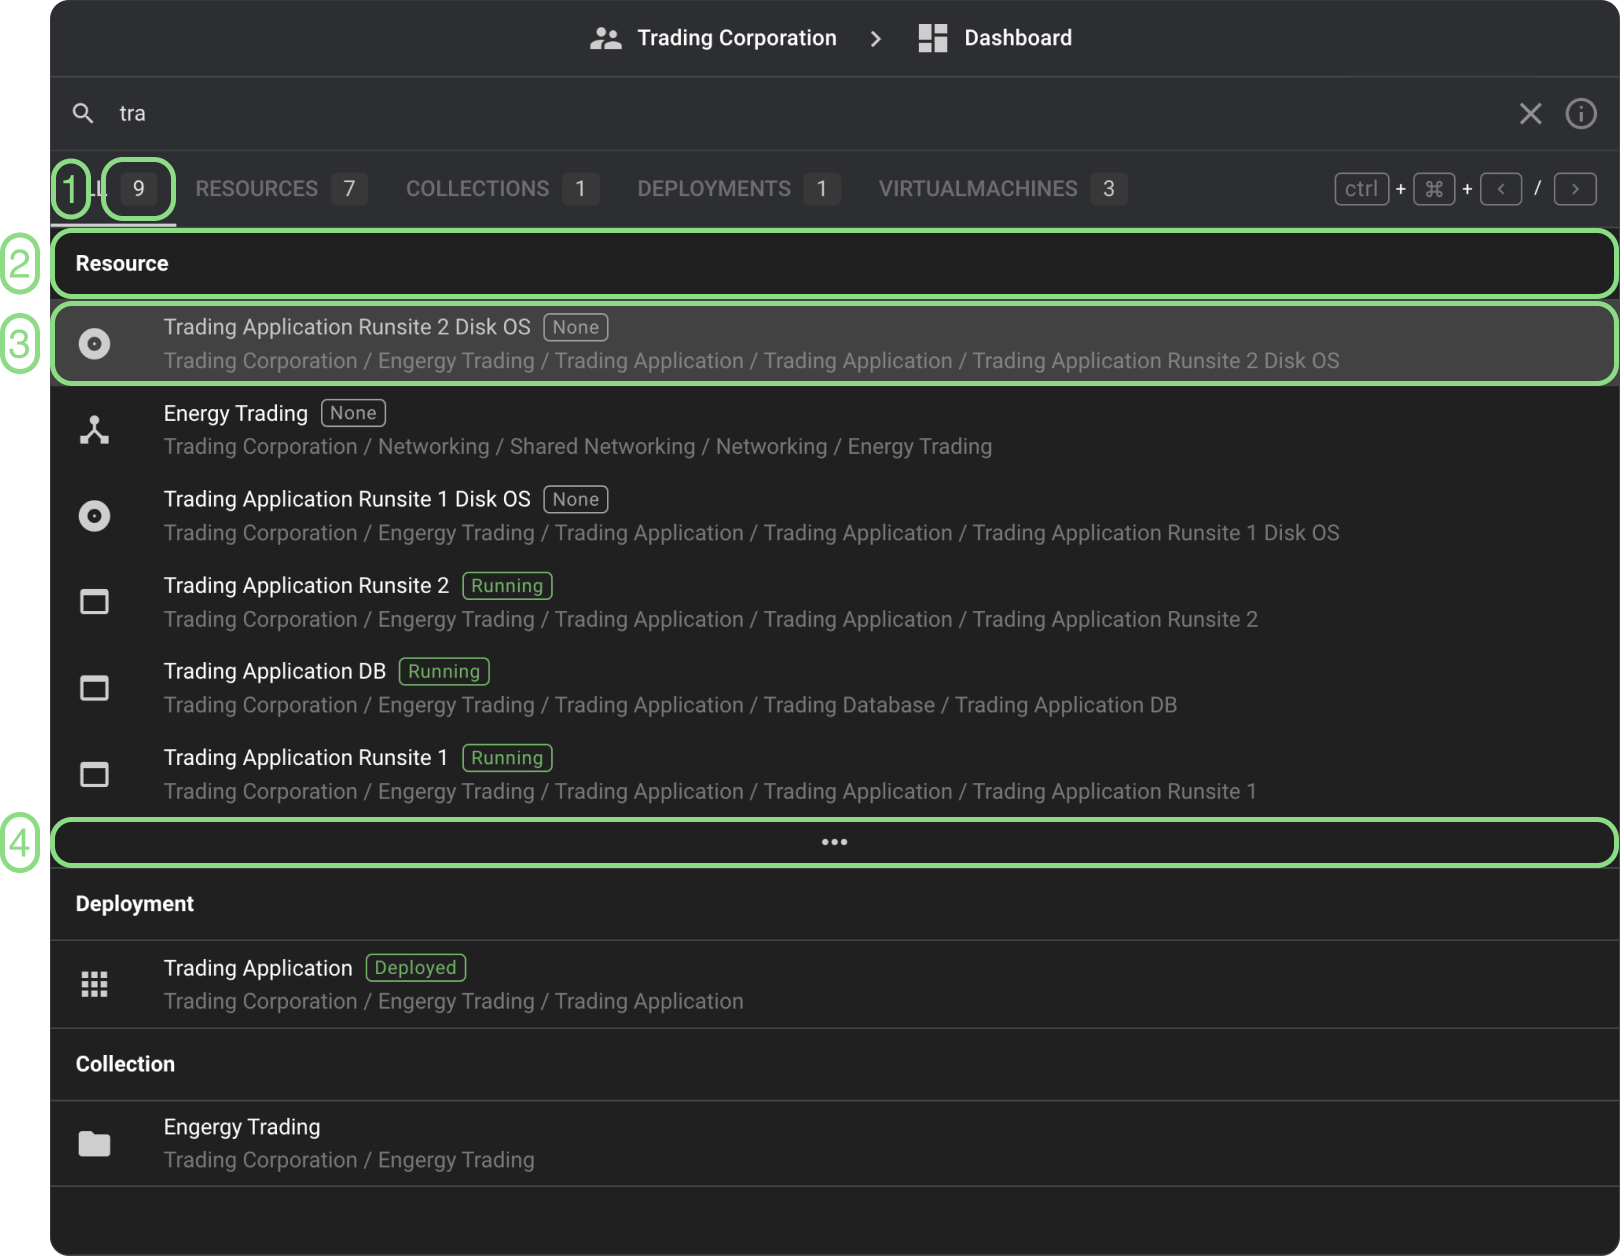Click the Dashboard grid icon
1620x1256 pixels.
pos(932,38)
